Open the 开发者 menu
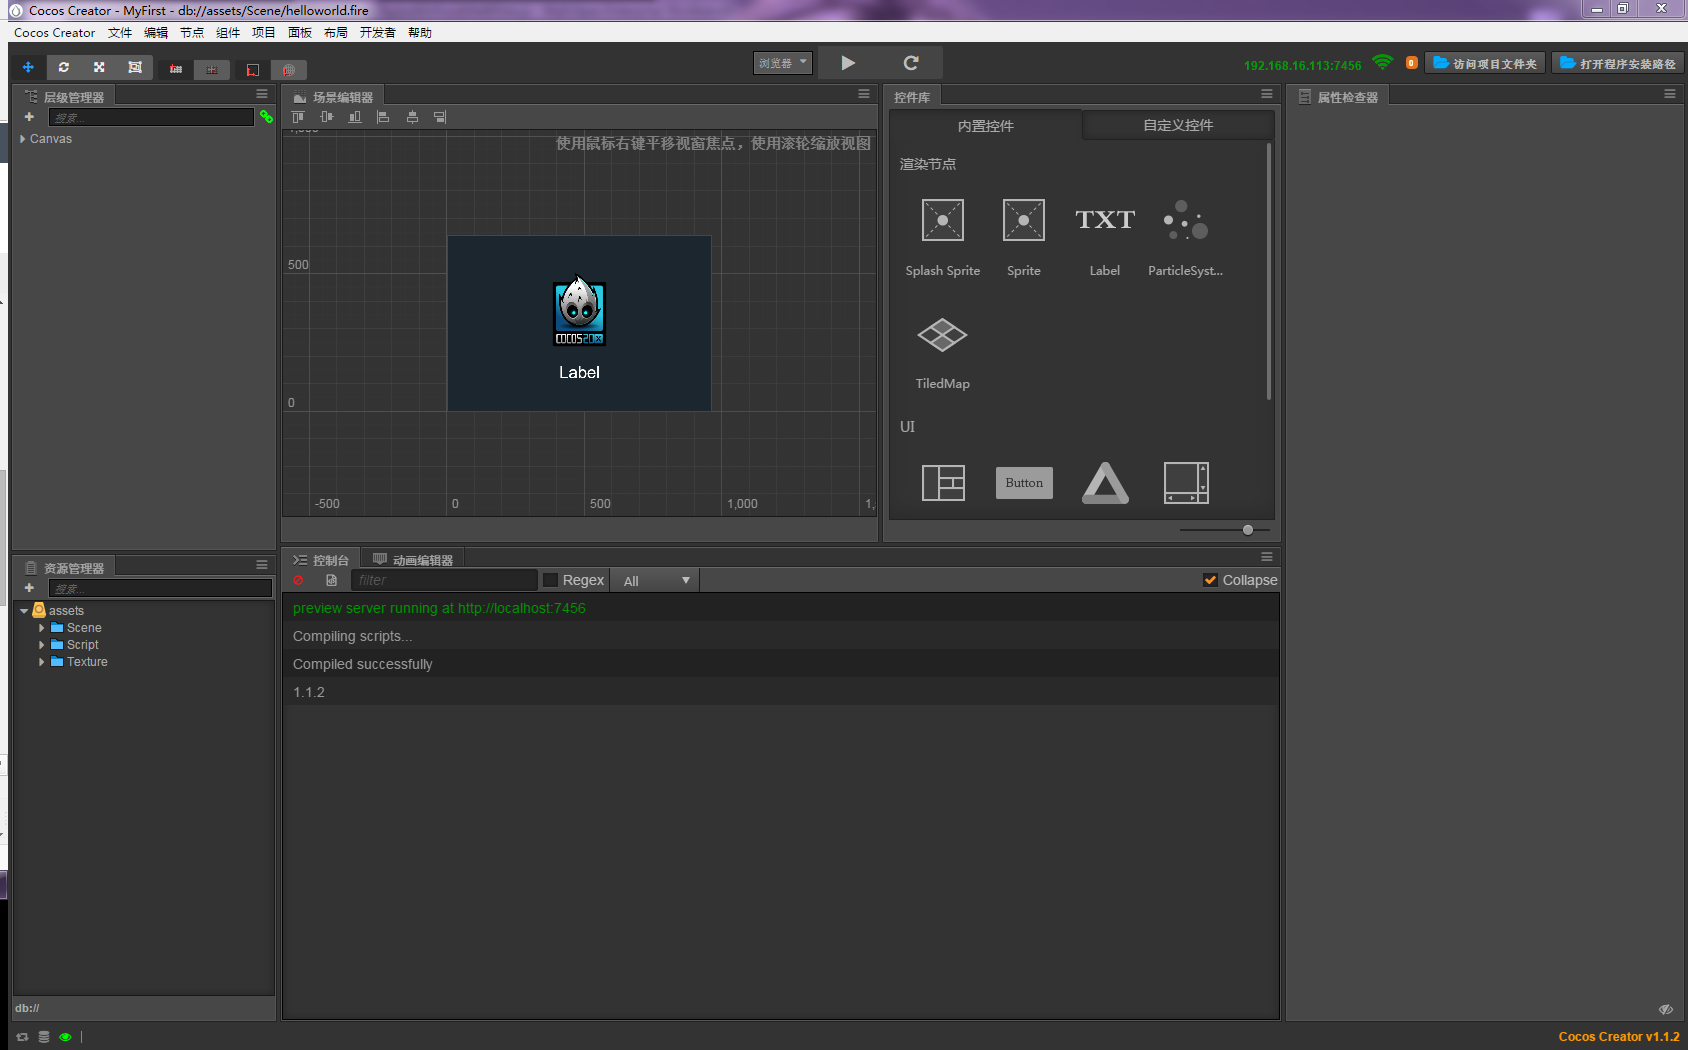 pos(378,32)
